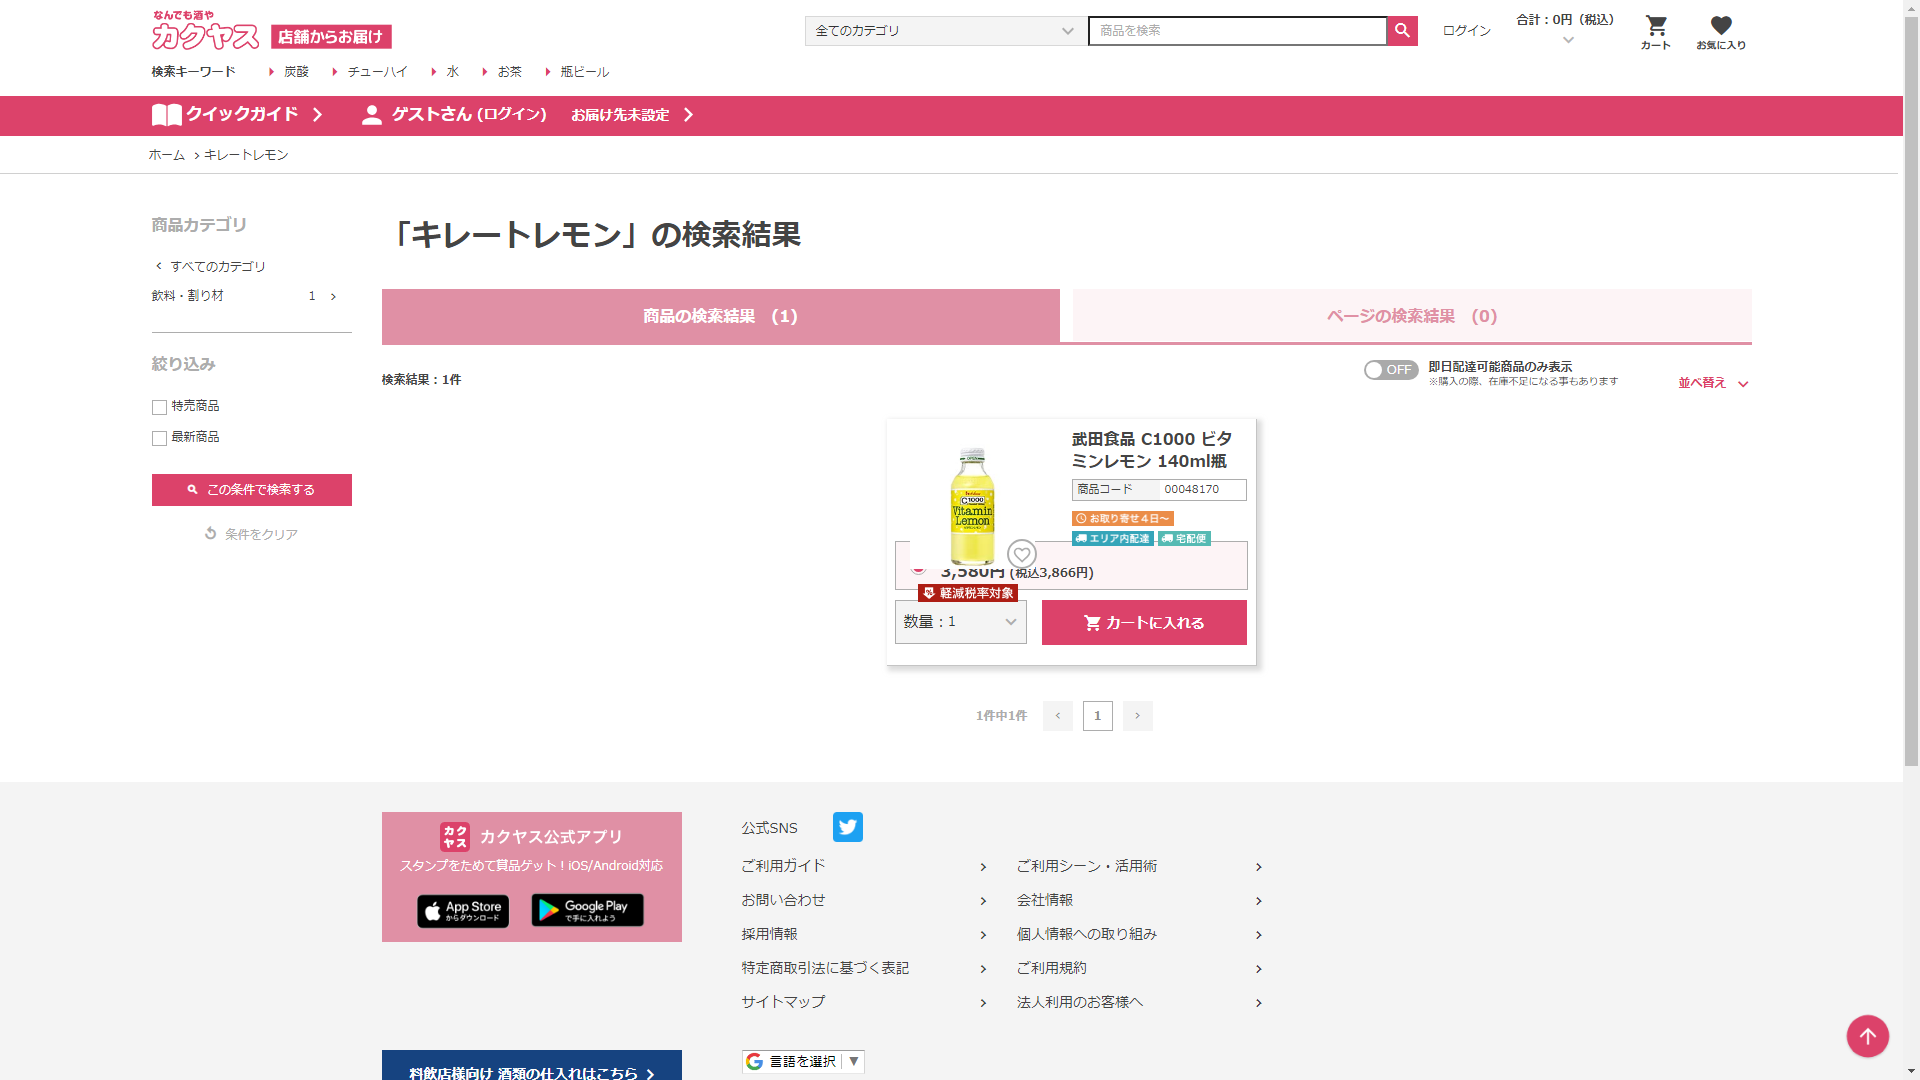Open the Twitter official SNS icon
This screenshot has height=1080, width=1920.
coord(847,827)
